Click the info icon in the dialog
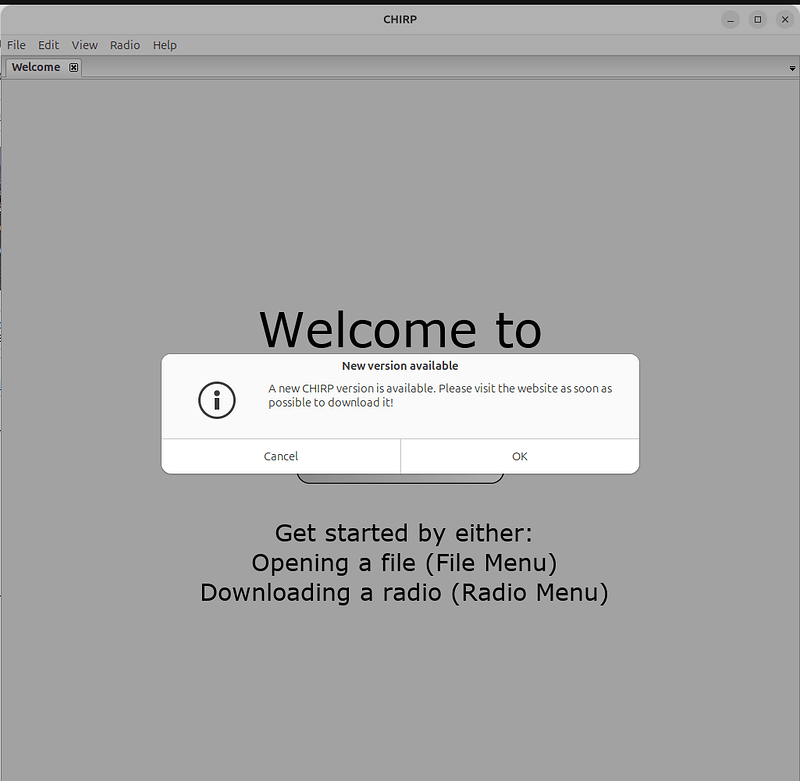The width and height of the screenshot is (800, 781). tap(217, 400)
